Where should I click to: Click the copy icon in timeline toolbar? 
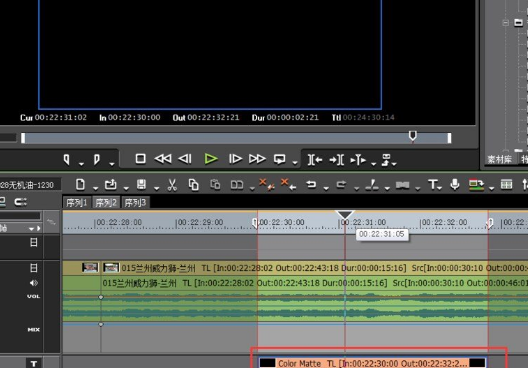click(x=194, y=185)
